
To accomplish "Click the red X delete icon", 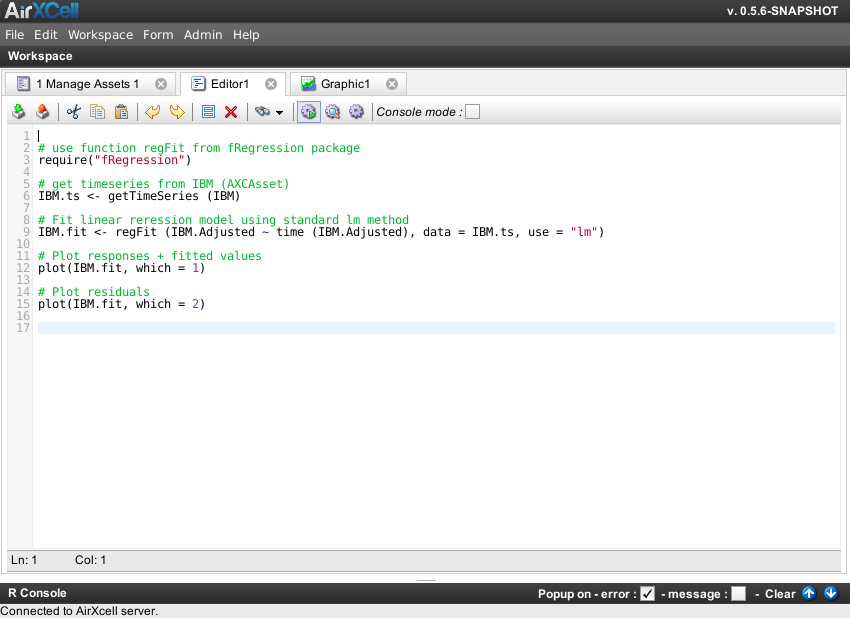I will coord(231,112).
